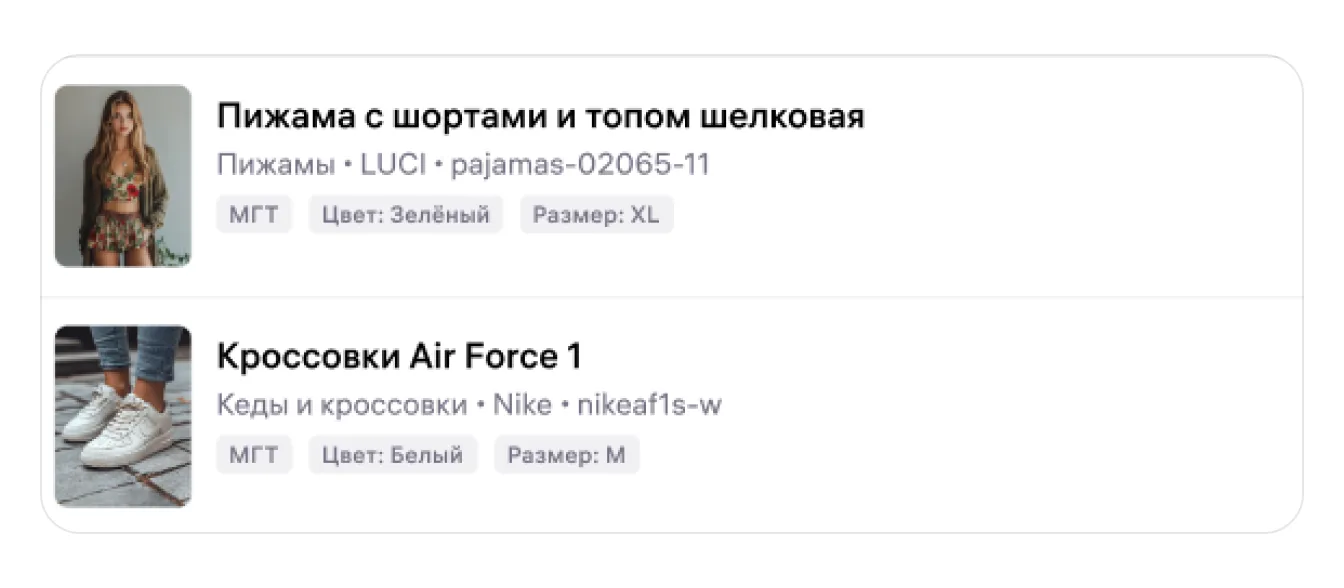Screen dimensions: 1344x588
Task: Select the 'Пижамы' category text
Action: tap(275, 165)
